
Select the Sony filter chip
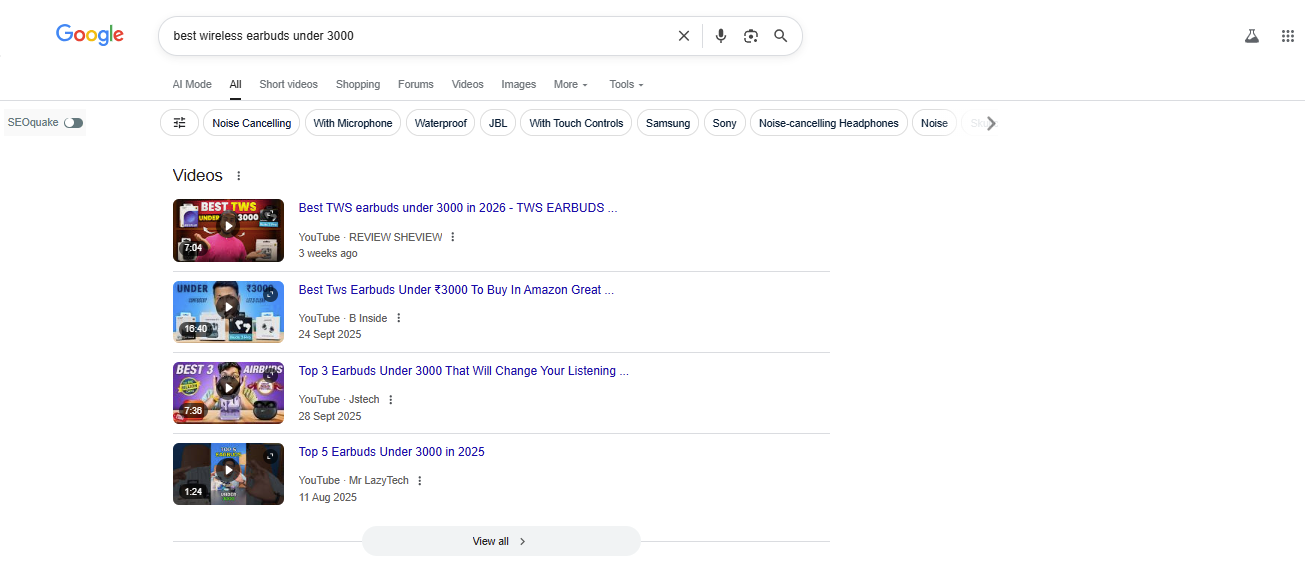coord(725,123)
